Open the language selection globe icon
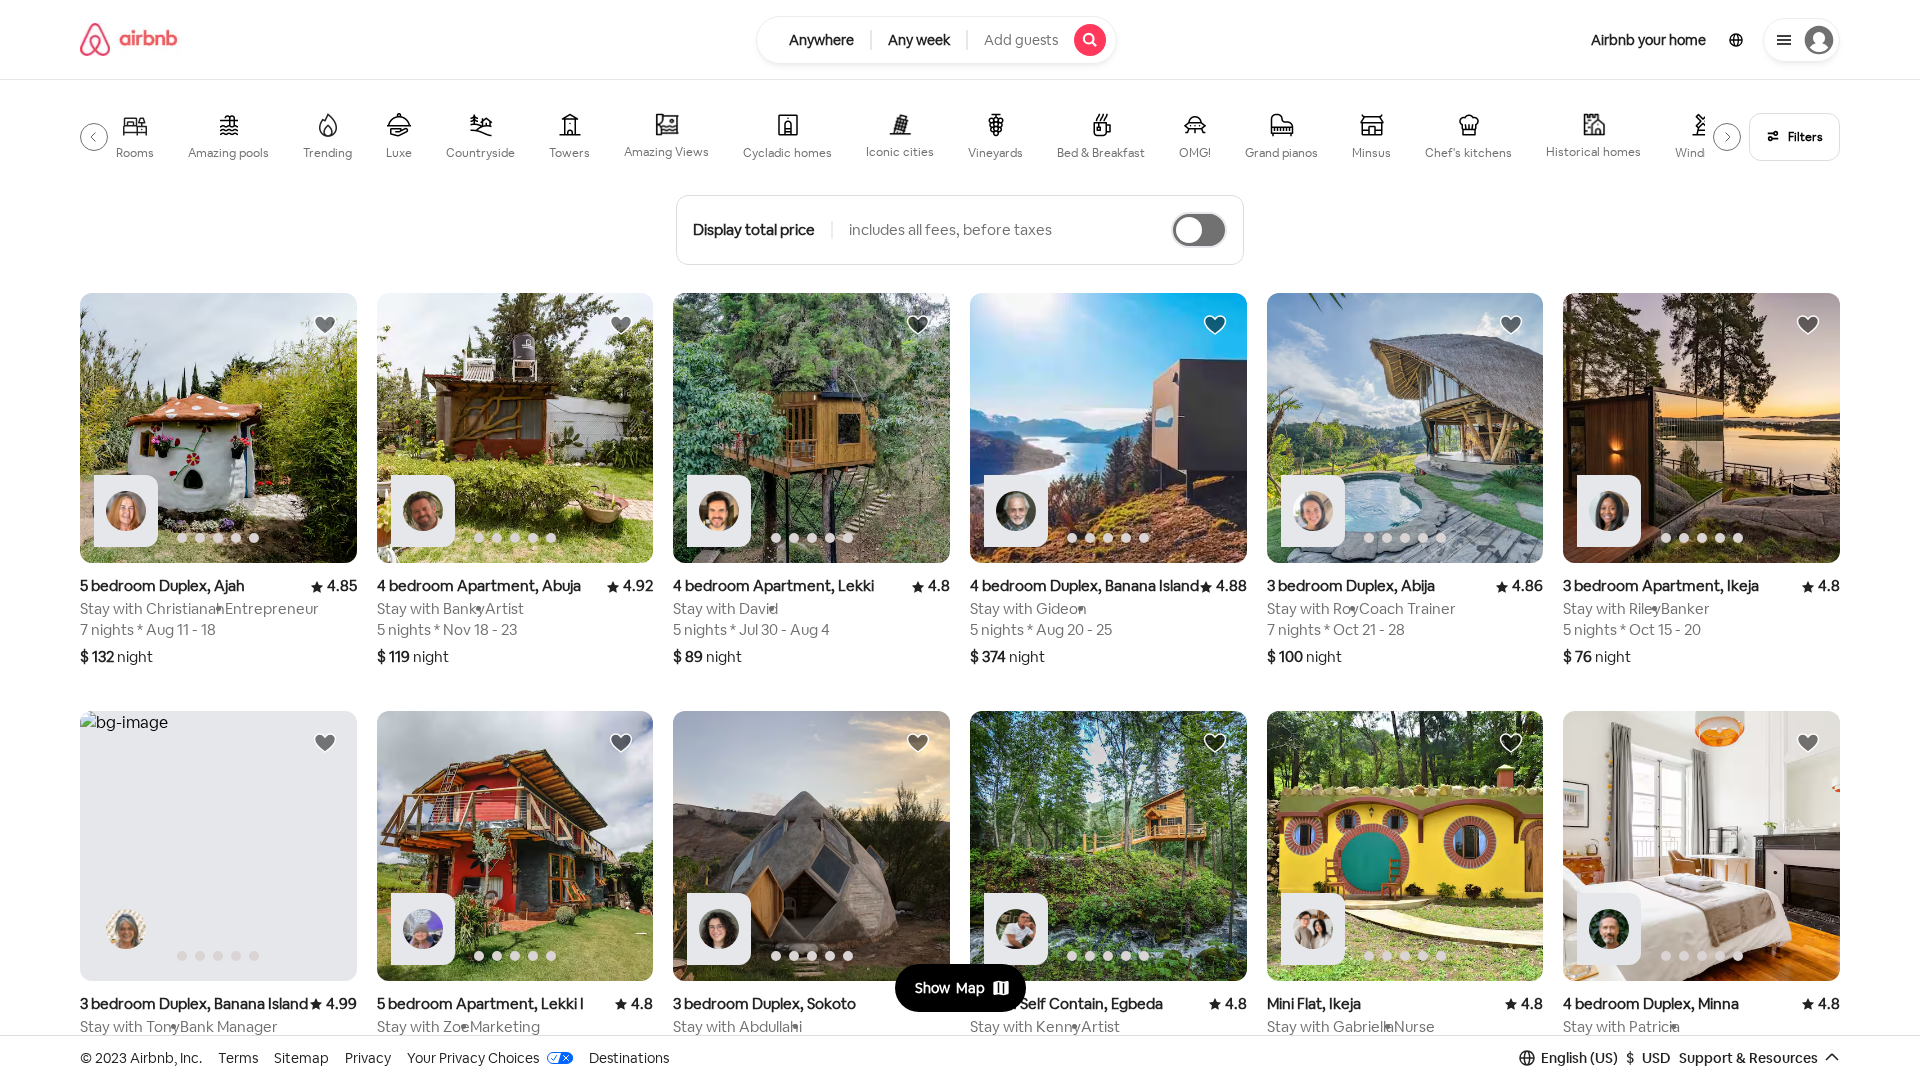The width and height of the screenshot is (1920, 1080). click(x=1736, y=40)
